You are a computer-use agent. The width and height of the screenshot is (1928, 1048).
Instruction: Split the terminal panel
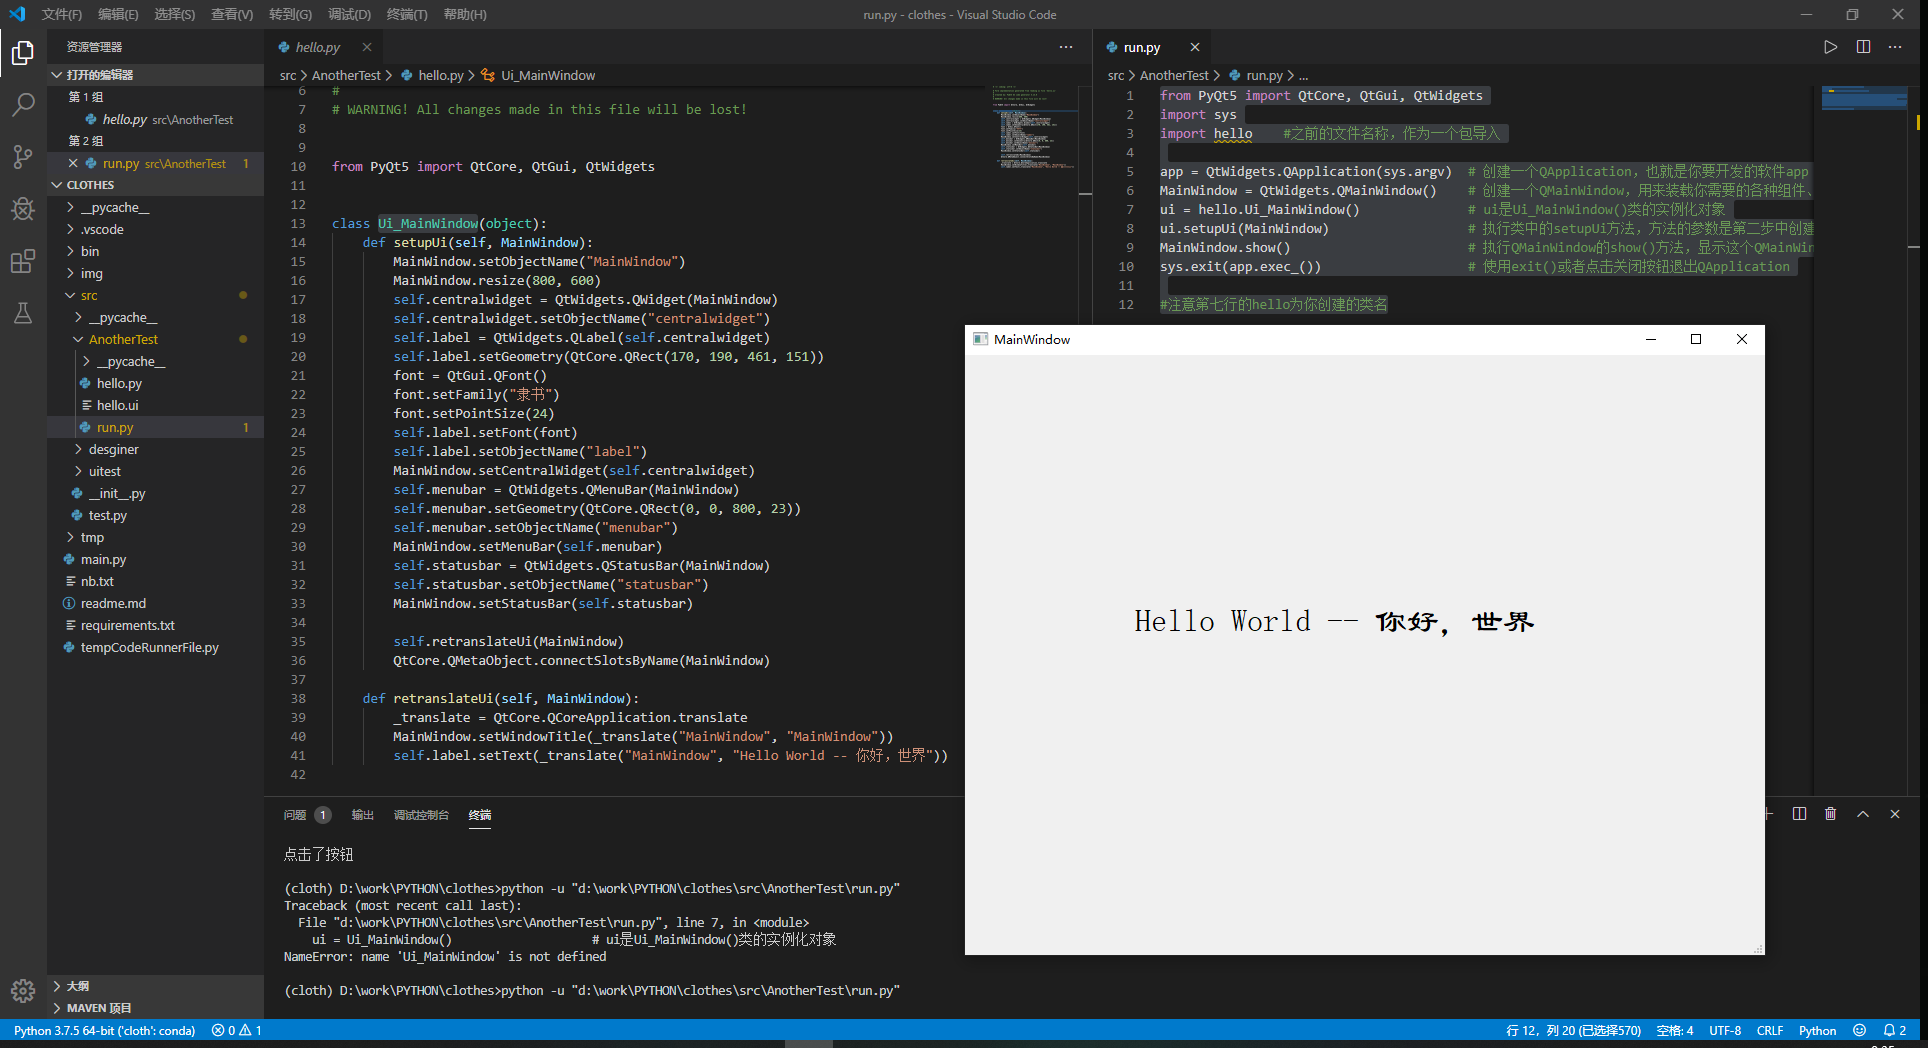click(x=1799, y=814)
